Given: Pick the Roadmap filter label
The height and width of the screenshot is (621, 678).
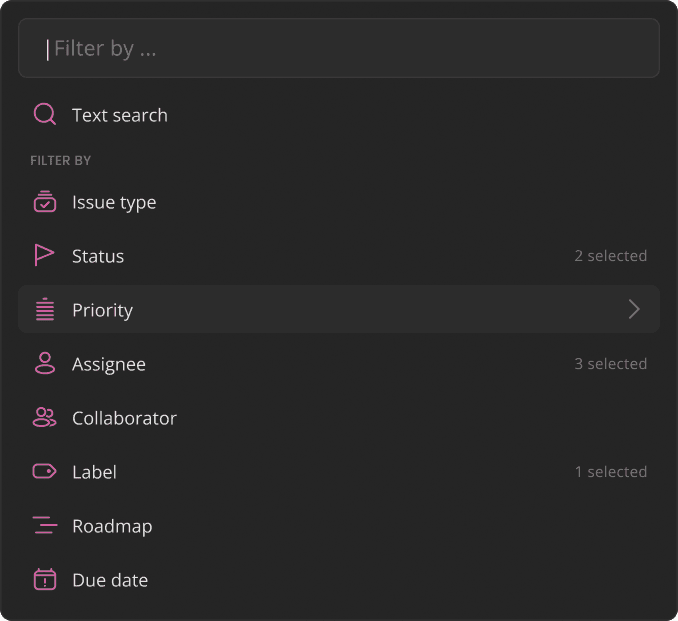Looking at the screenshot, I should tap(112, 526).
